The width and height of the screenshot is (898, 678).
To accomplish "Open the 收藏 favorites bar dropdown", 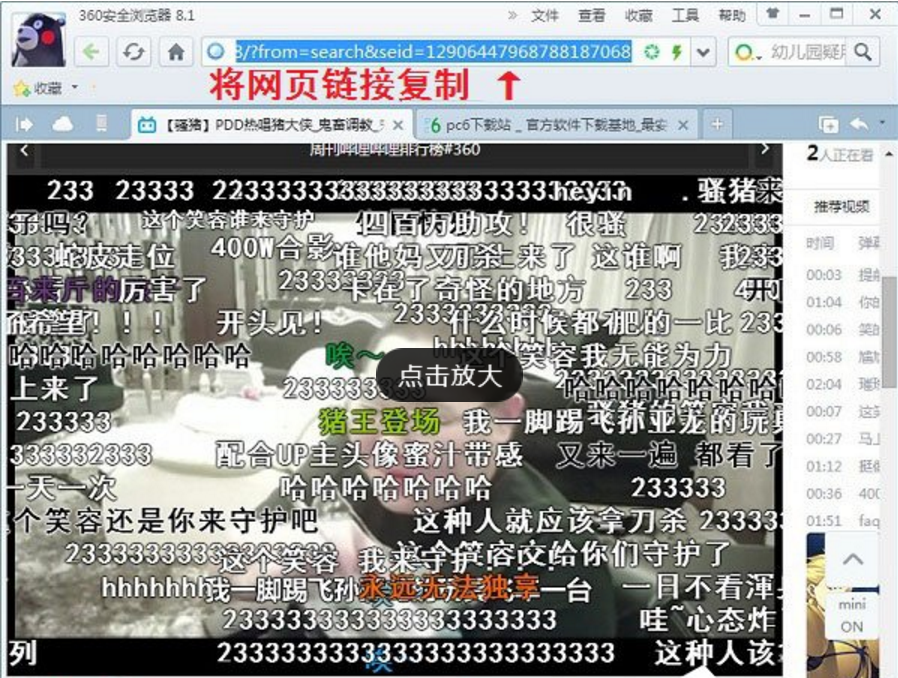I will click(x=75, y=88).
